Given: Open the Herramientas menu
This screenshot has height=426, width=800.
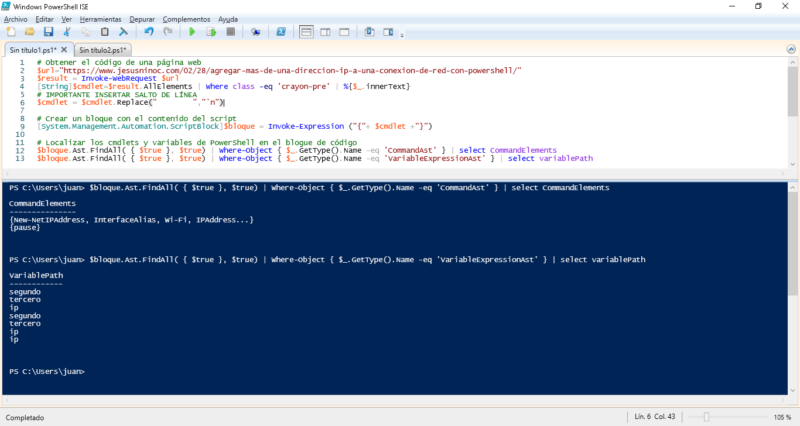Looking at the screenshot, I should [99, 19].
